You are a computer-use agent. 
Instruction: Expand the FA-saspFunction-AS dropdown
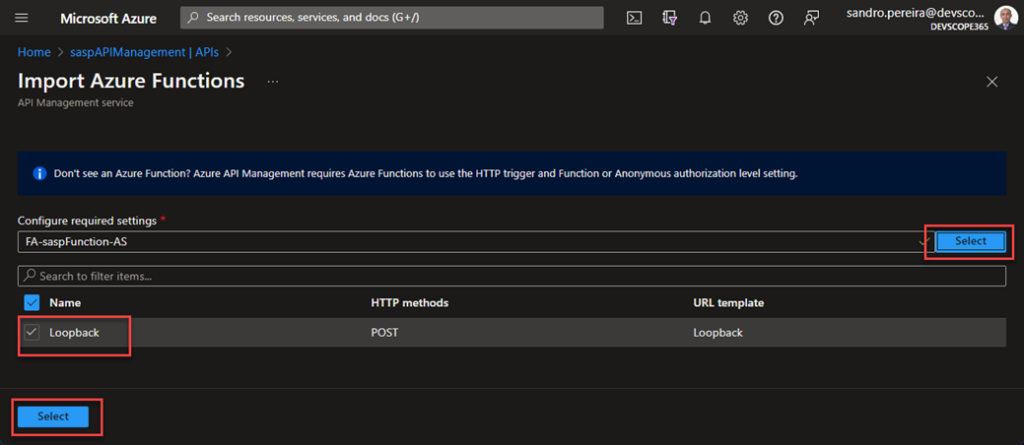921,242
